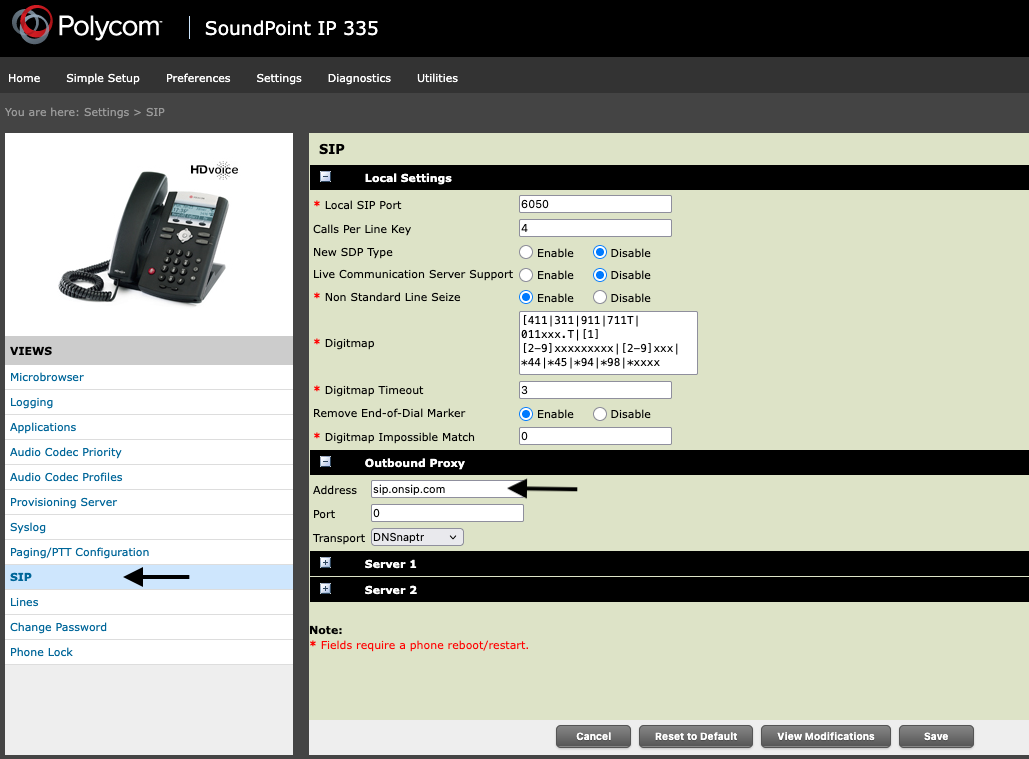Open the Audio Codec Priority page

click(65, 452)
